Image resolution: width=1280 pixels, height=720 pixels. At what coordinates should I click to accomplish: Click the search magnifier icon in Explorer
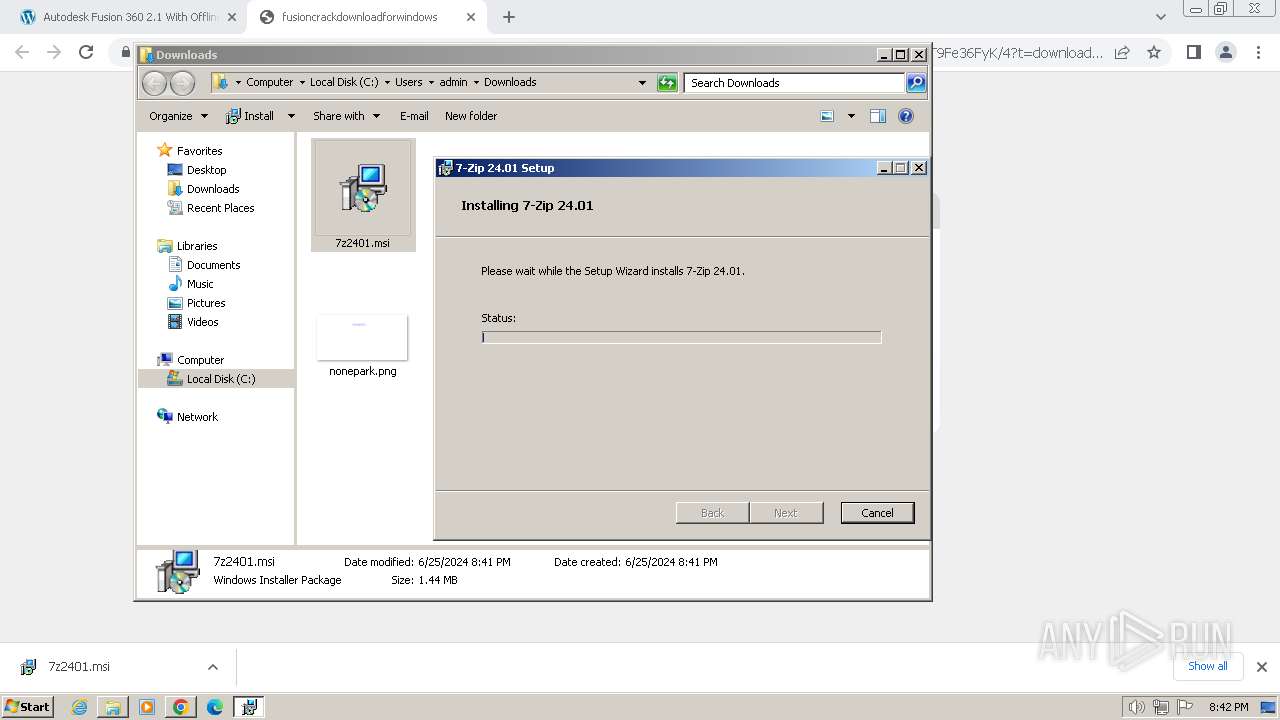[x=915, y=83]
